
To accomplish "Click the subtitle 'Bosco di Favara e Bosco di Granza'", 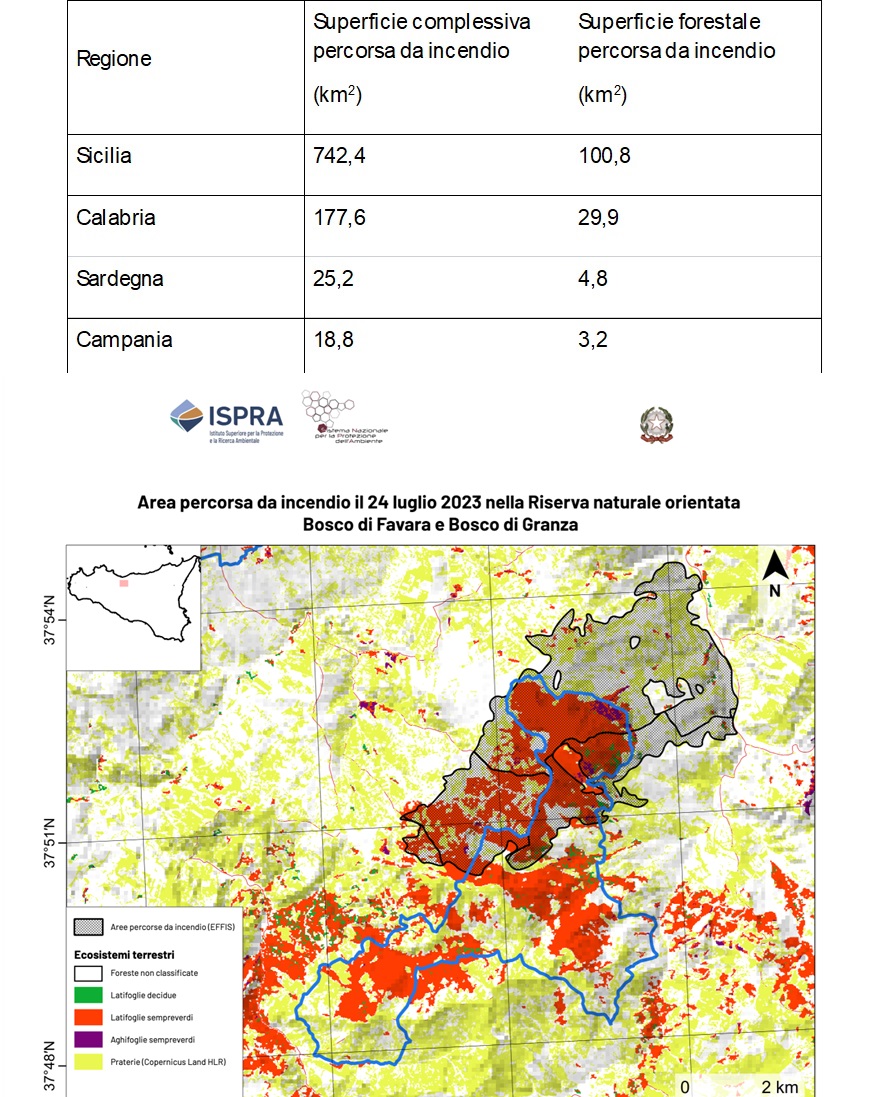I will click(x=440, y=525).
